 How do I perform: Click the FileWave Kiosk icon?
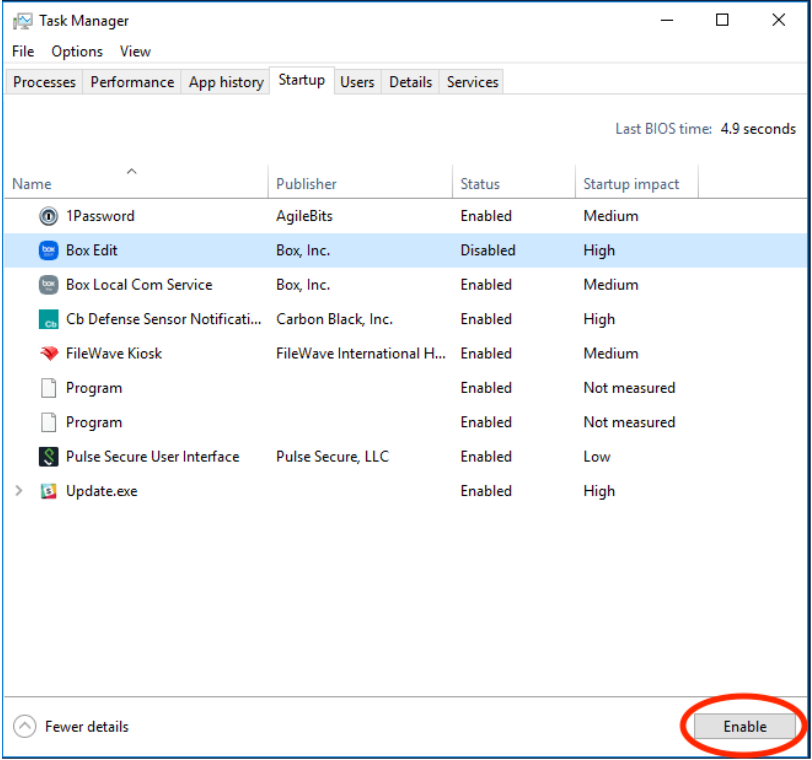point(49,354)
